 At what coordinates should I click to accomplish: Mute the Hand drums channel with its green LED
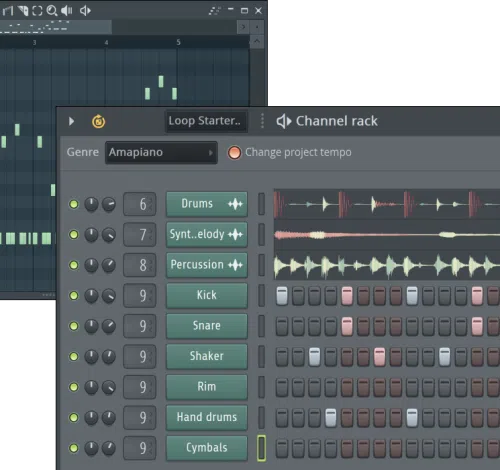(x=74, y=418)
